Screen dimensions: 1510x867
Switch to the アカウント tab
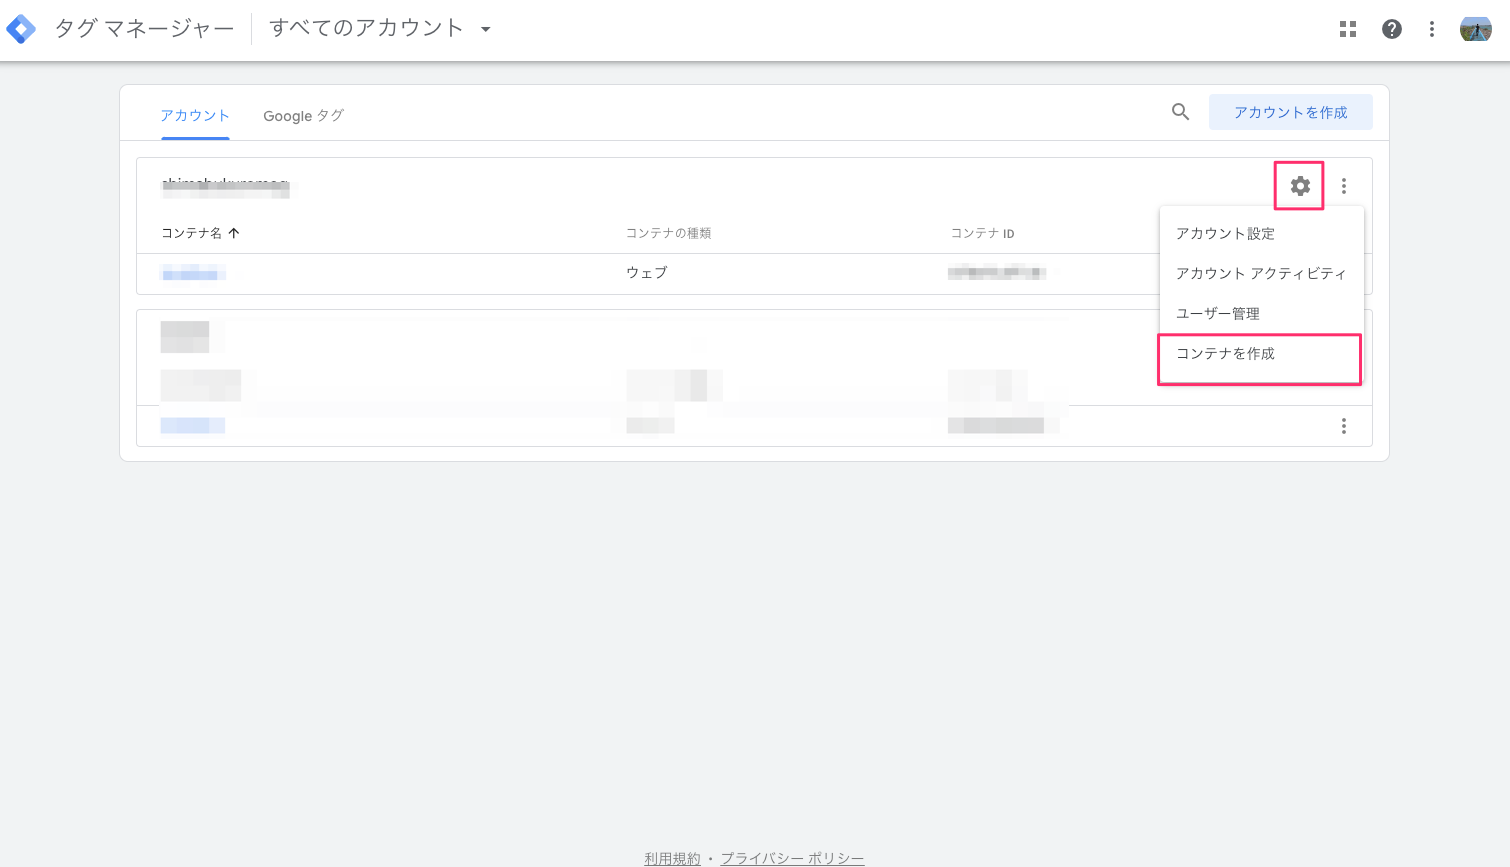point(195,116)
